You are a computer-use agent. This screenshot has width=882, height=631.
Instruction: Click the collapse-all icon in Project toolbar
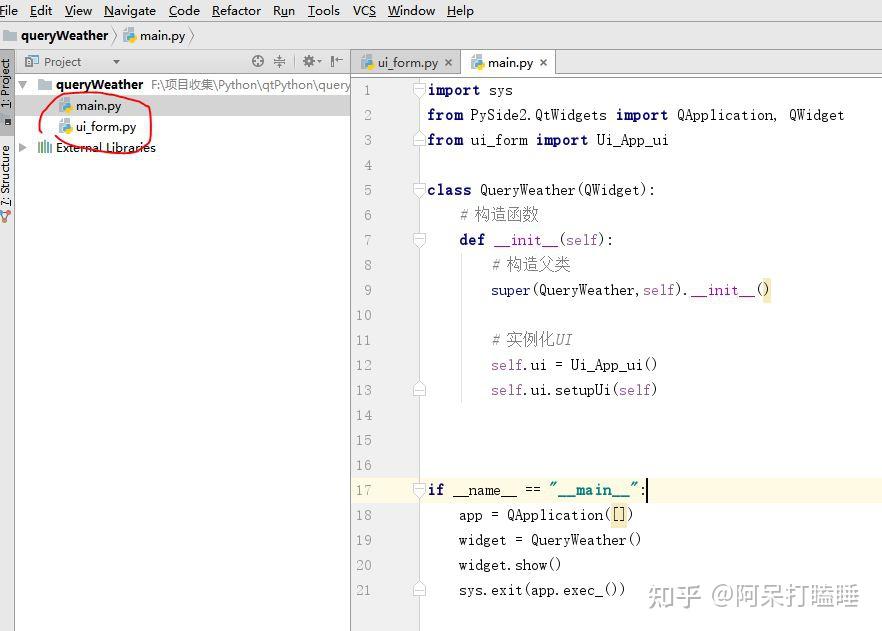[x=279, y=60]
